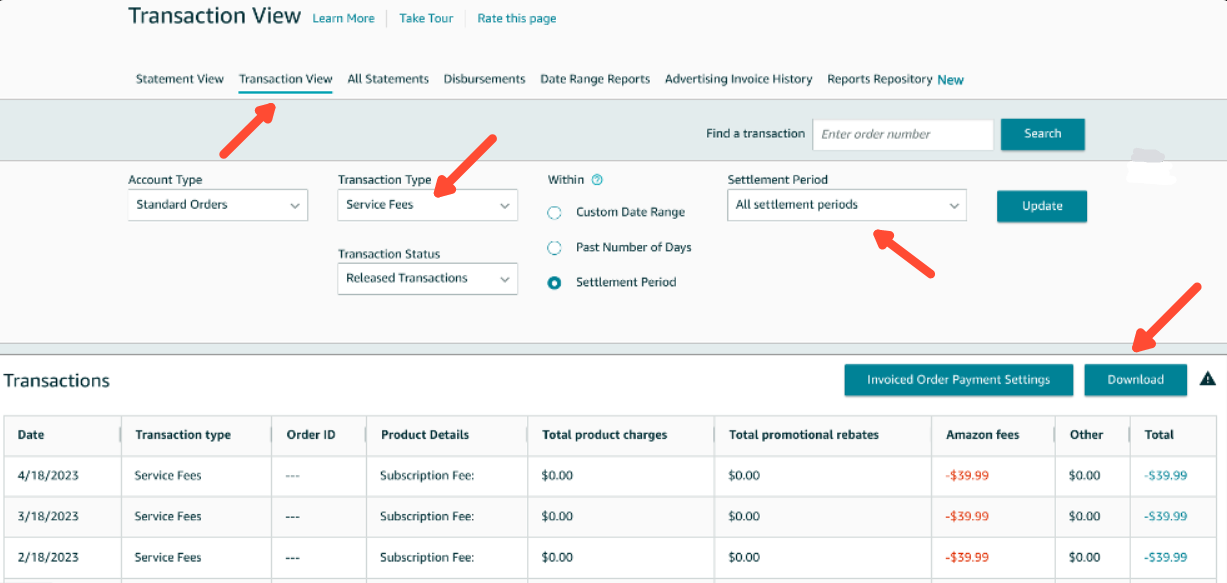Select the Transaction View tab
Screen dimensions: 1227x583
[x=285, y=79]
